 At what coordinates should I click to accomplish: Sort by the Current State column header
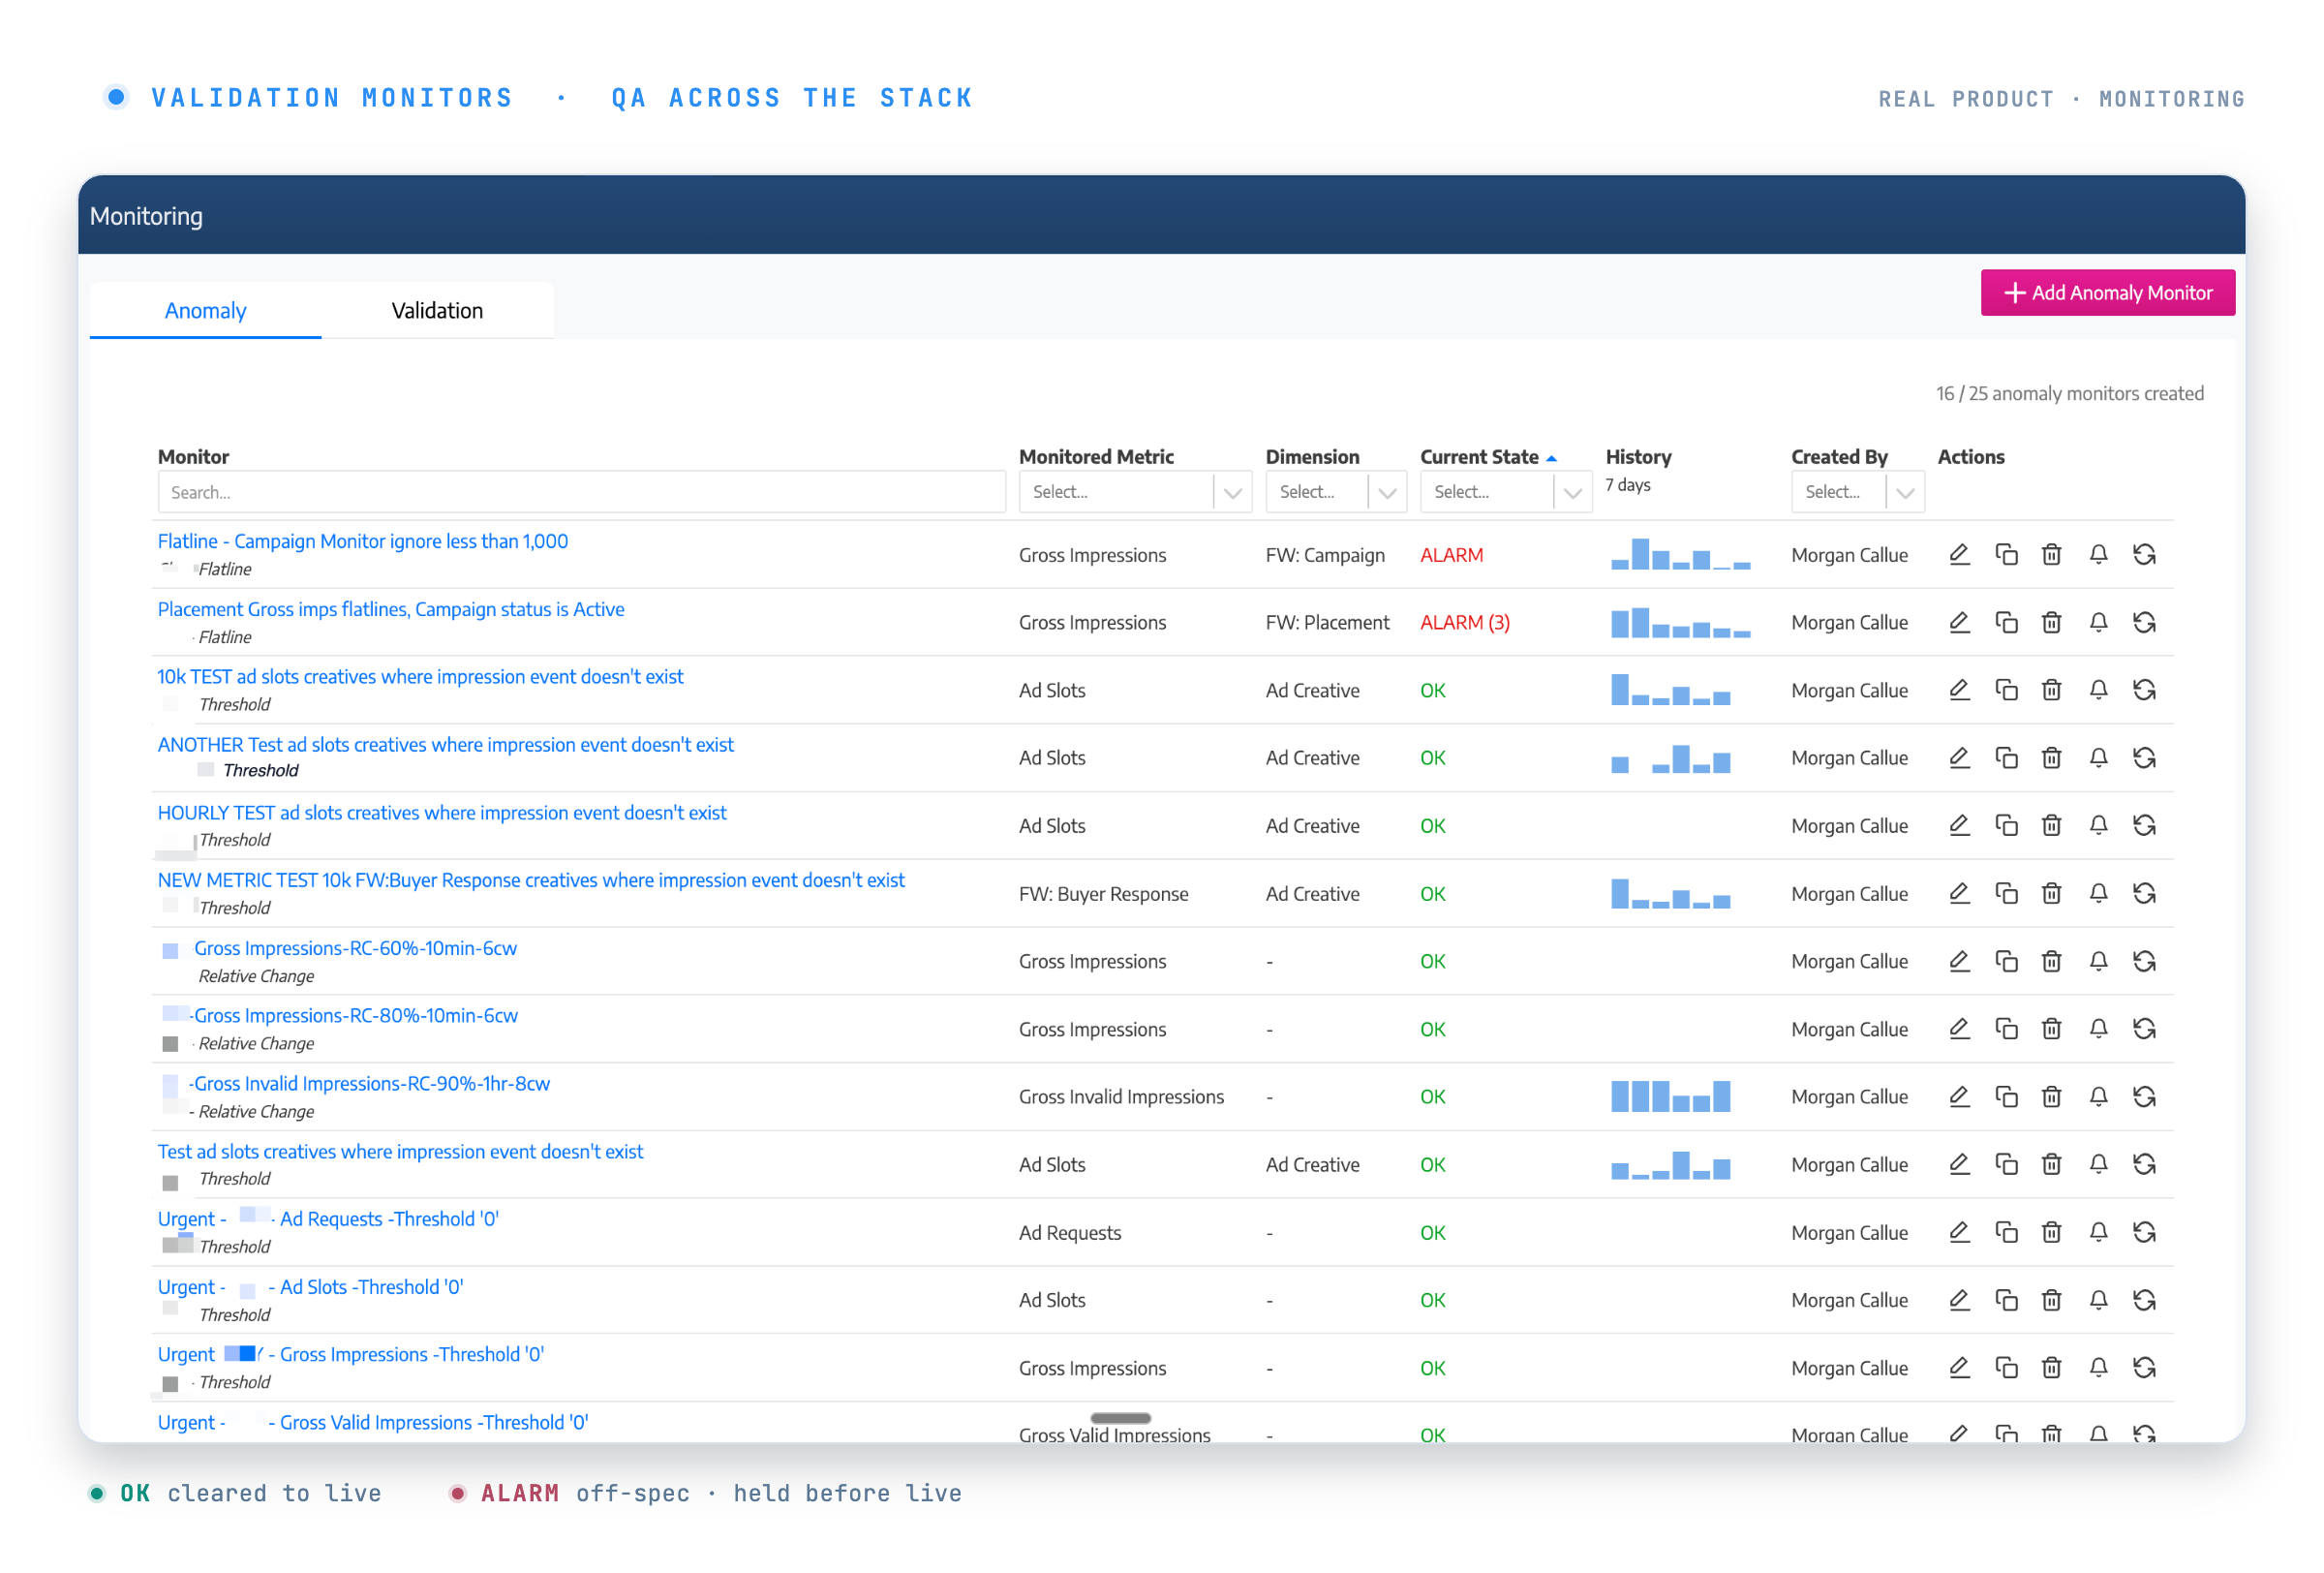coord(1488,457)
